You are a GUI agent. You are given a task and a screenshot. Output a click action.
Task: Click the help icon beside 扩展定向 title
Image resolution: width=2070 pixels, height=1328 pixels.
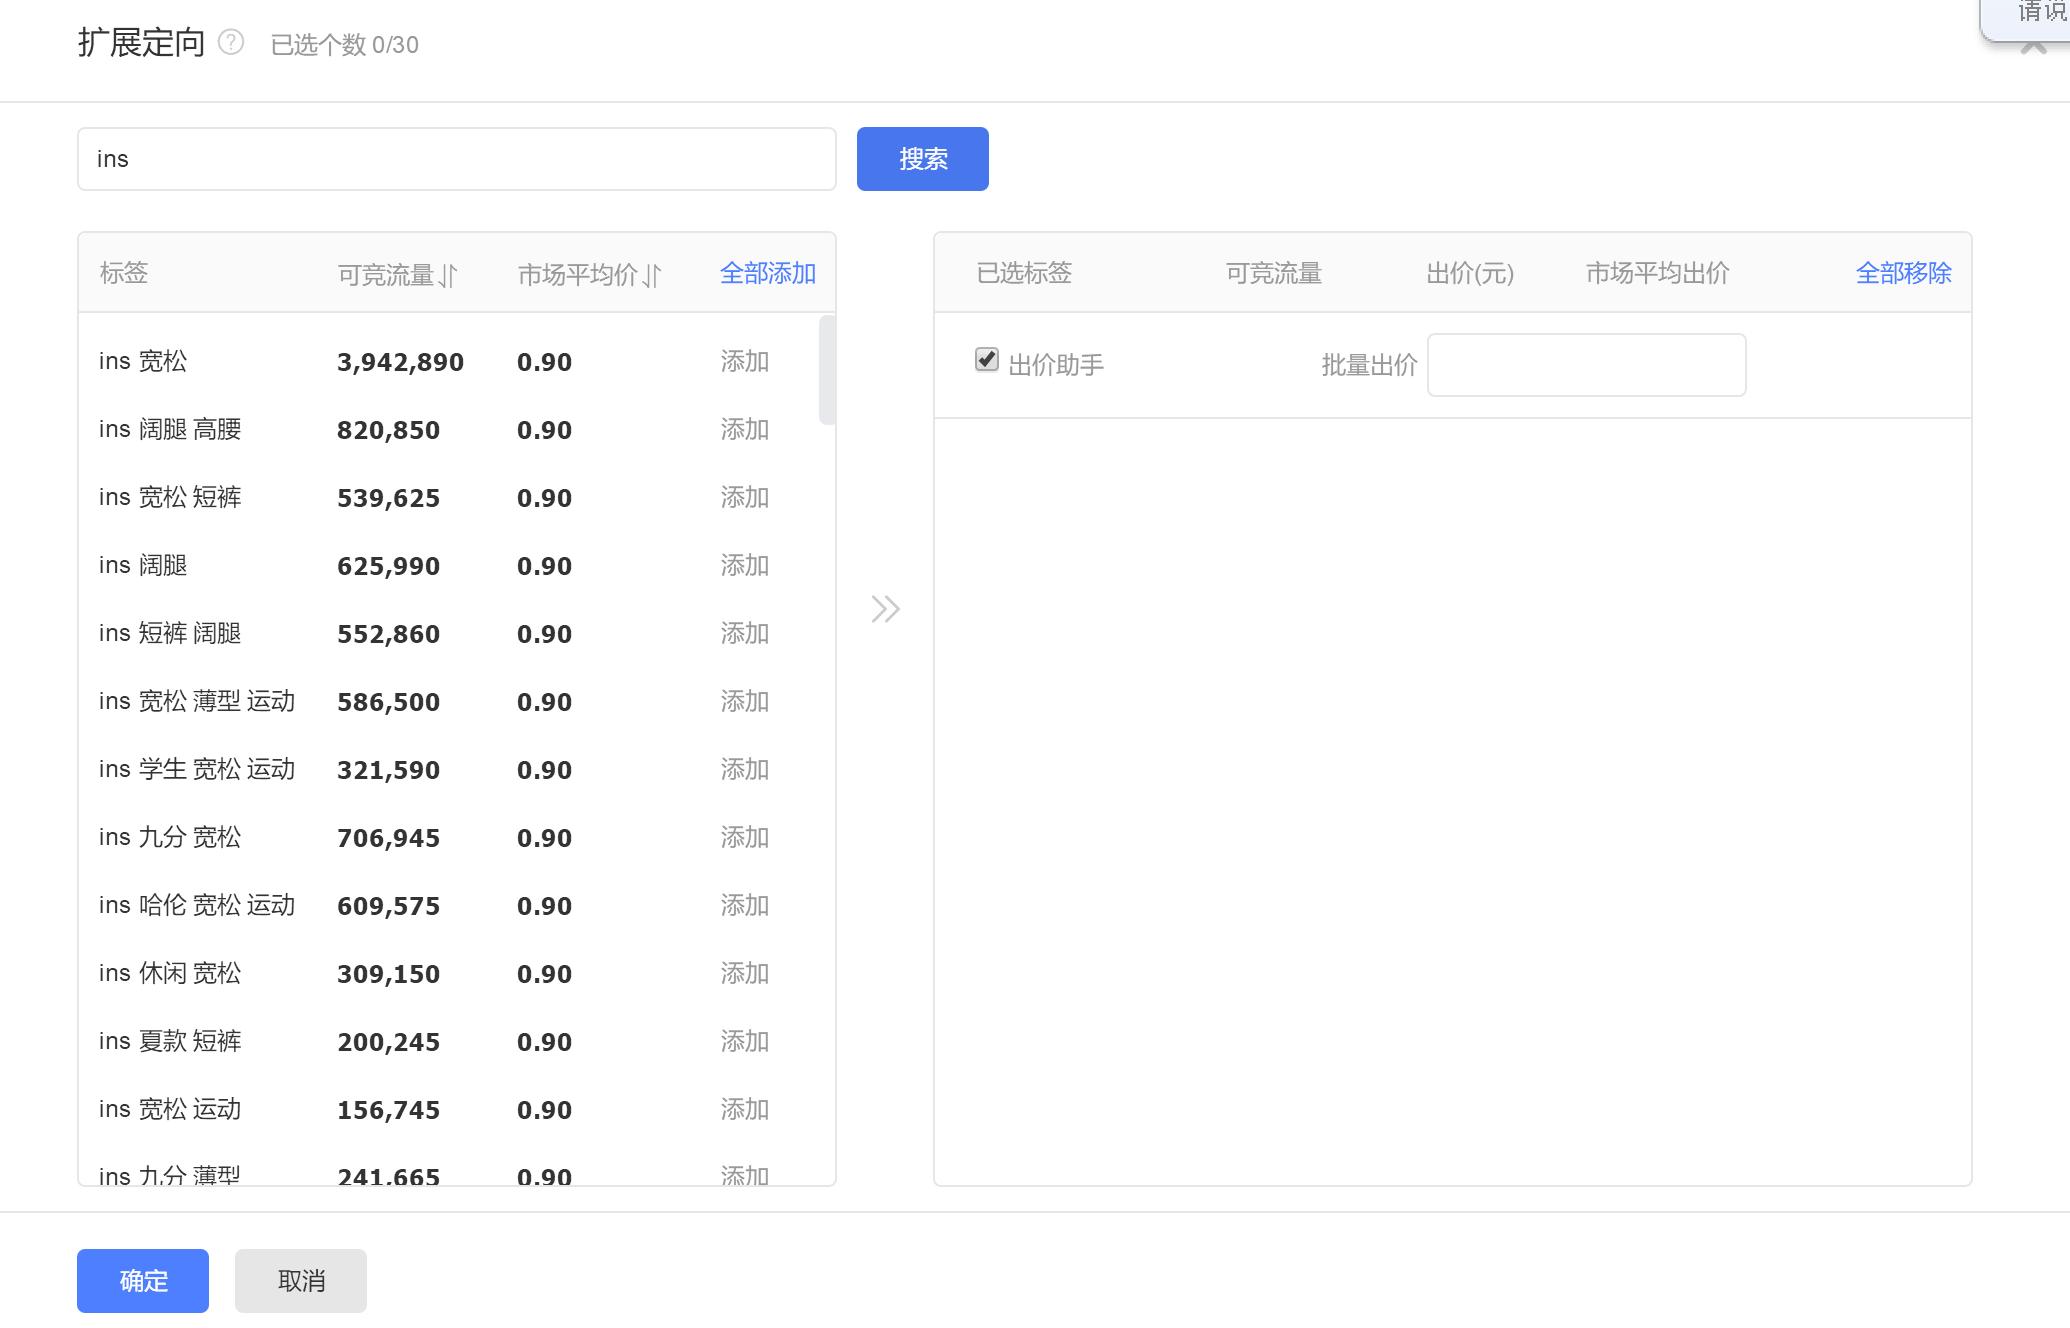coord(231,42)
